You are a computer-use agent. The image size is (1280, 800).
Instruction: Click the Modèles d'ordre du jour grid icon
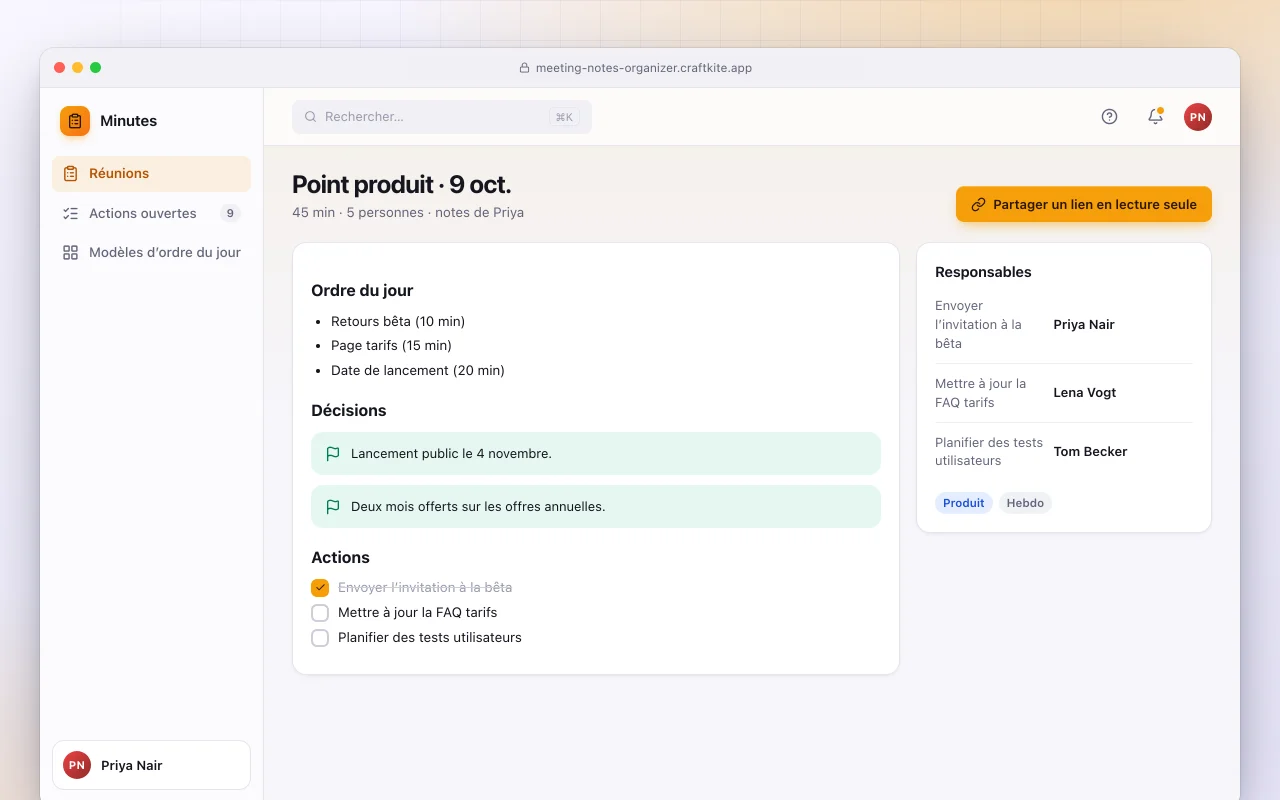(70, 253)
